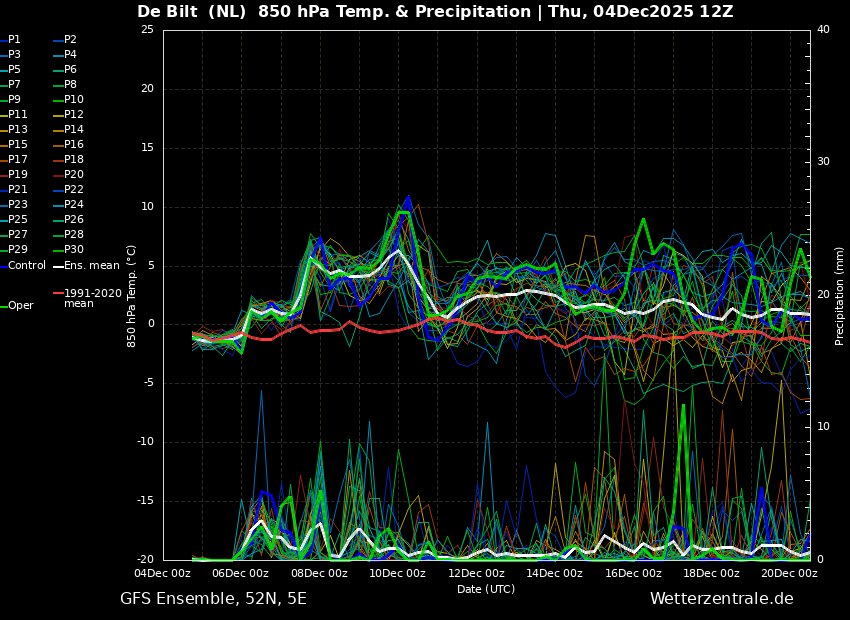
Task: Click the 15 temperature axis value
Action: click(x=147, y=148)
